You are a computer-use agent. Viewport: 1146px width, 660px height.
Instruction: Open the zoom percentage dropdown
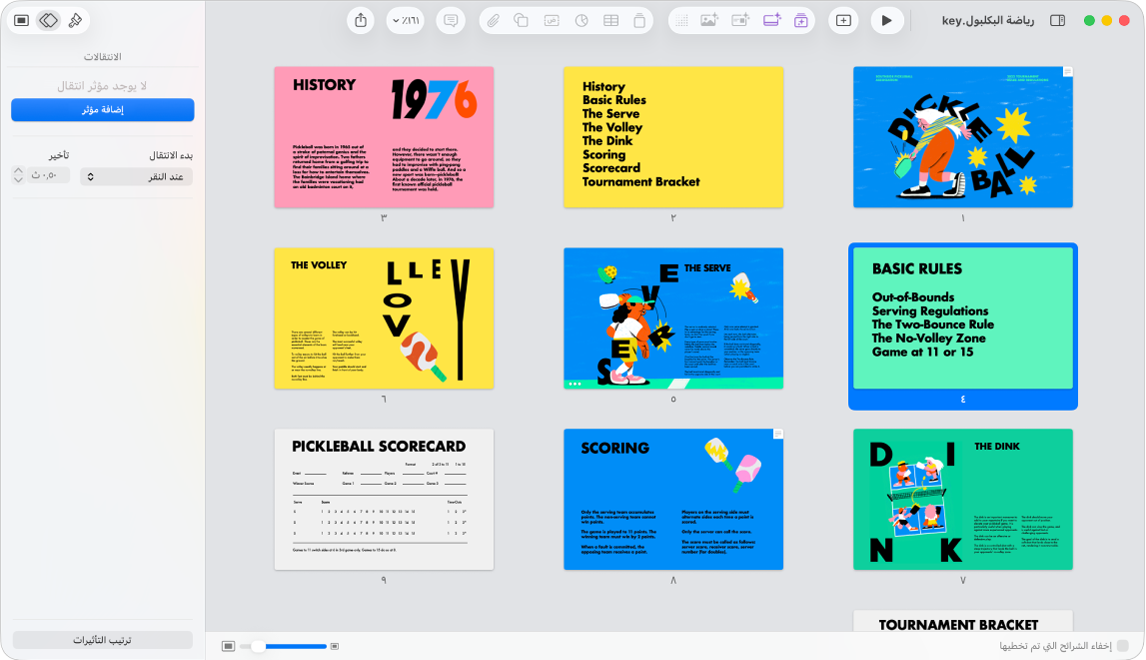tap(406, 20)
